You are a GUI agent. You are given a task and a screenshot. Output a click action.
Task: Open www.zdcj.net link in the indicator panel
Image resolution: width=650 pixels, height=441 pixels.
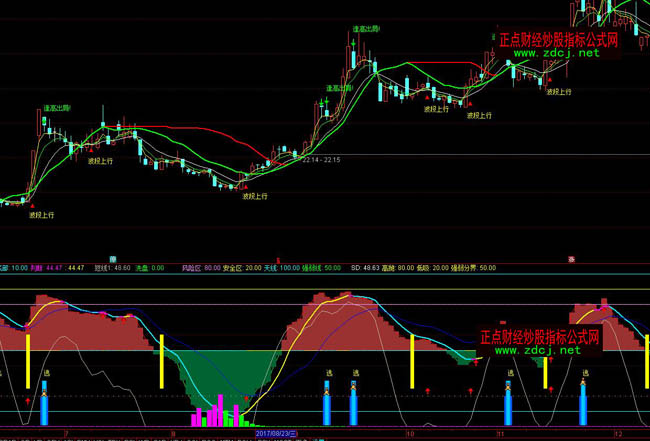[538, 351]
